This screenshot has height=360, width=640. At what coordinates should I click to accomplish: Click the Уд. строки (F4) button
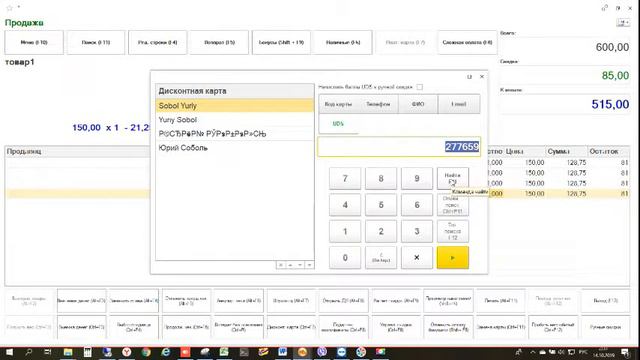pyautogui.click(x=158, y=42)
